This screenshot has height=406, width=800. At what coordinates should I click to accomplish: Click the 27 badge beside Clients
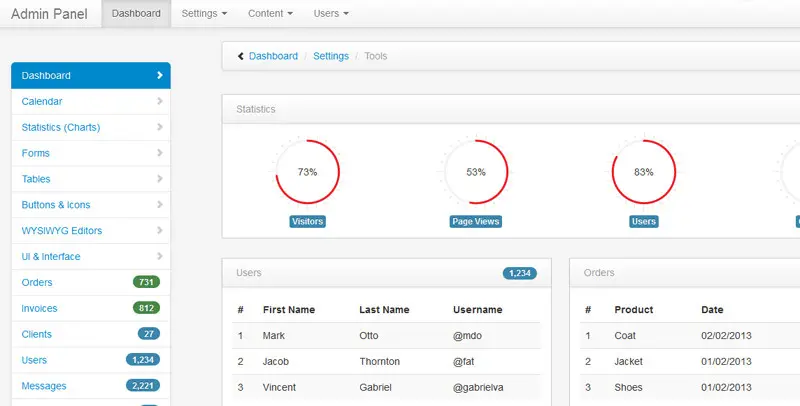click(148, 334)
